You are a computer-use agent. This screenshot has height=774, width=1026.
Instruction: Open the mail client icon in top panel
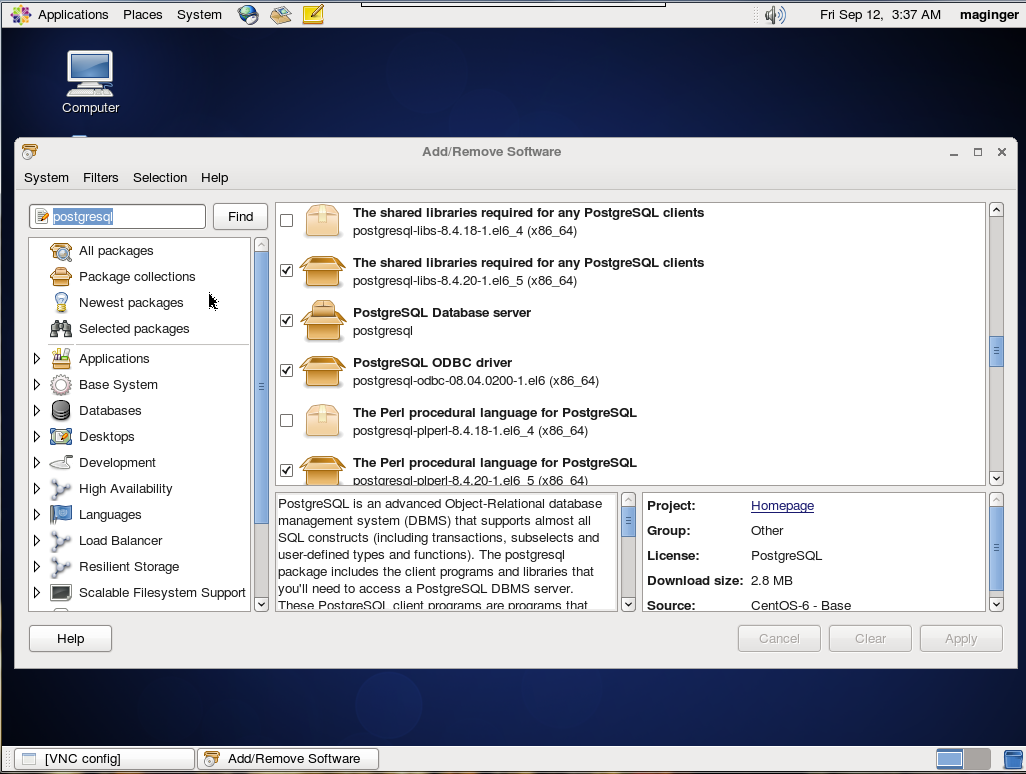pos(281,14)
